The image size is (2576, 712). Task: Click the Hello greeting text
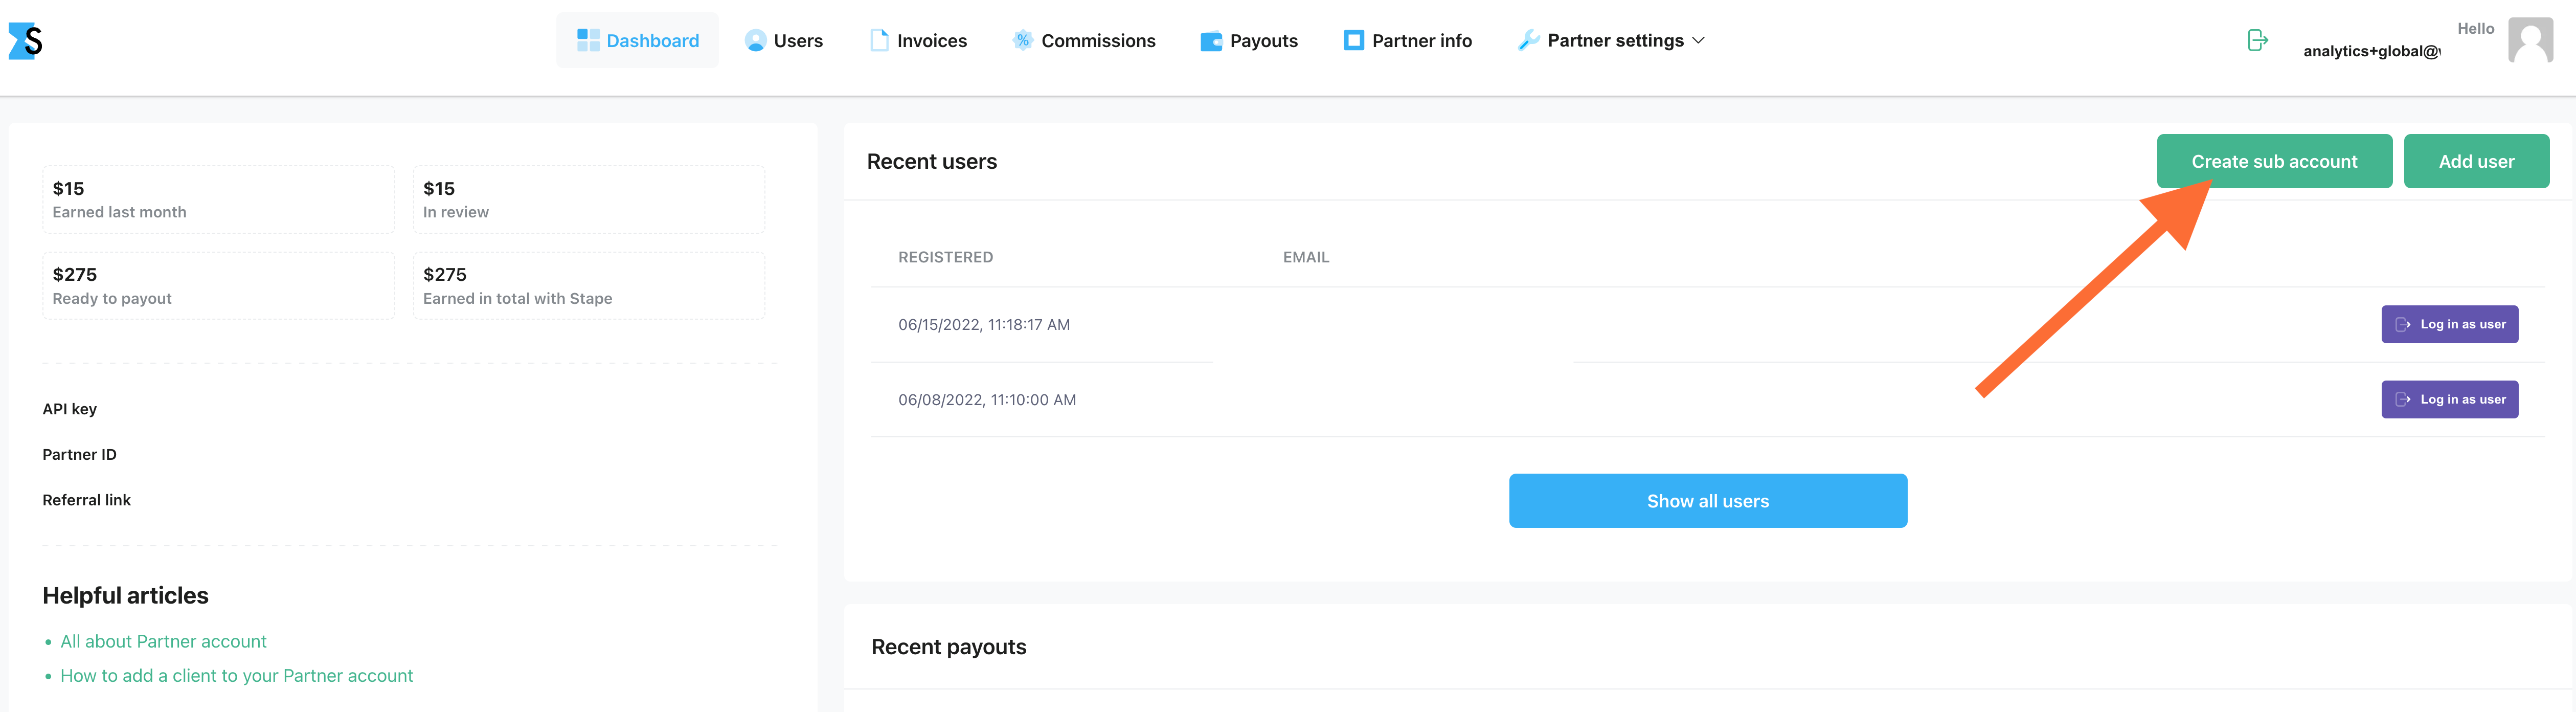2475,28
